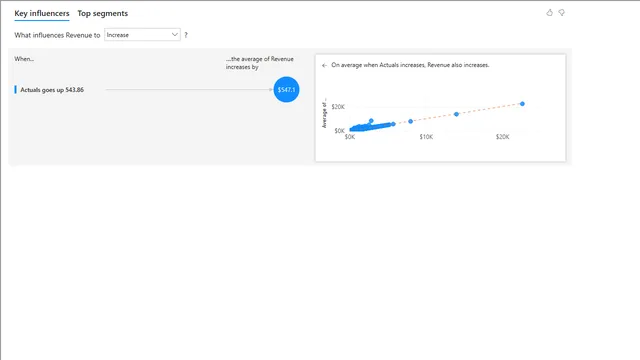Click the $0K x-axis label

[350, 137]
